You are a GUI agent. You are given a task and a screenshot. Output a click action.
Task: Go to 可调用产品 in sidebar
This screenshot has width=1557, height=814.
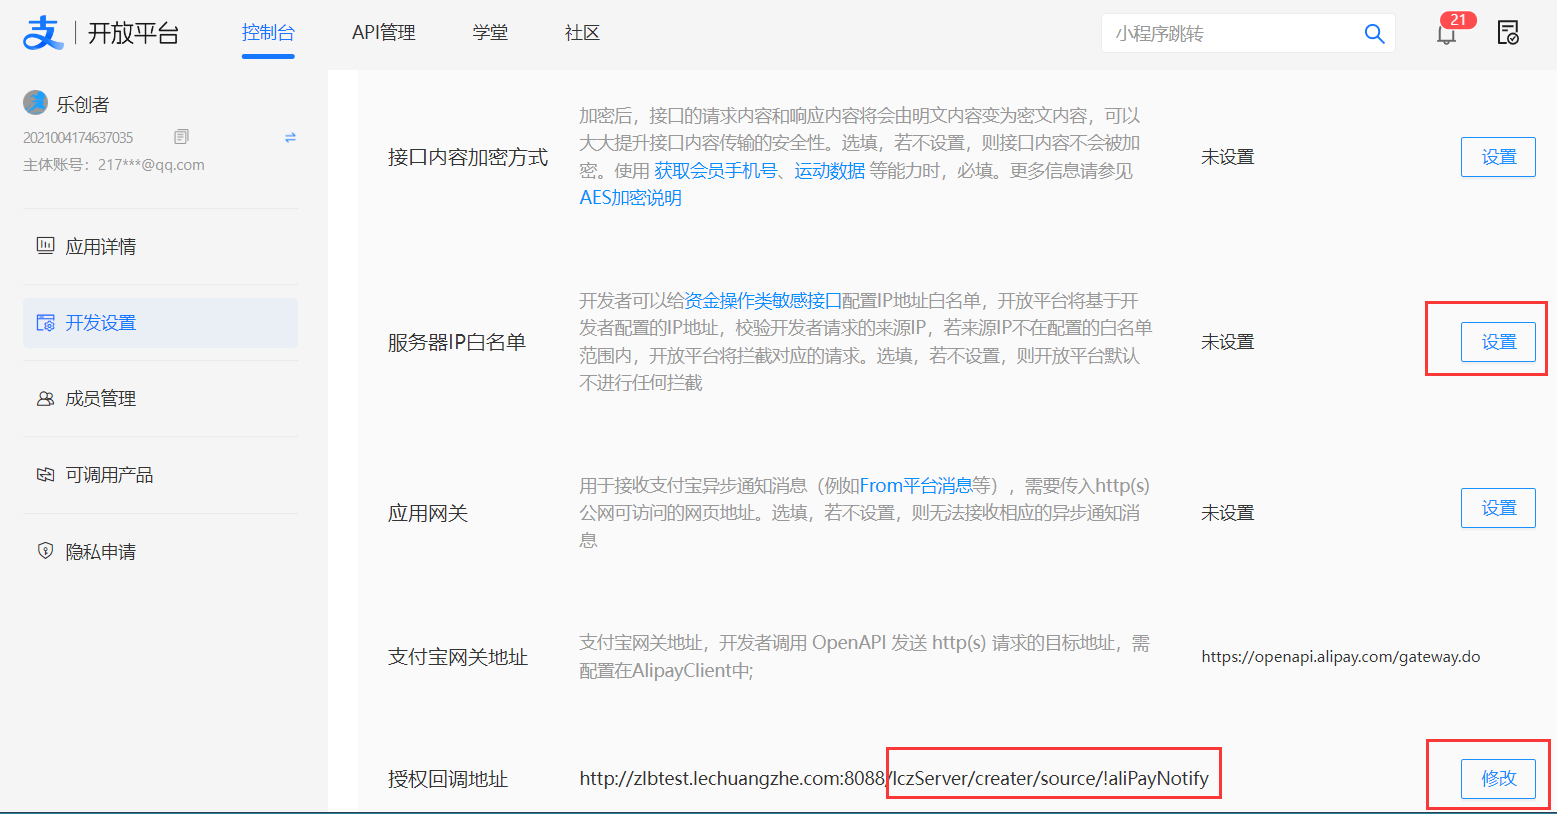(108, 475)
